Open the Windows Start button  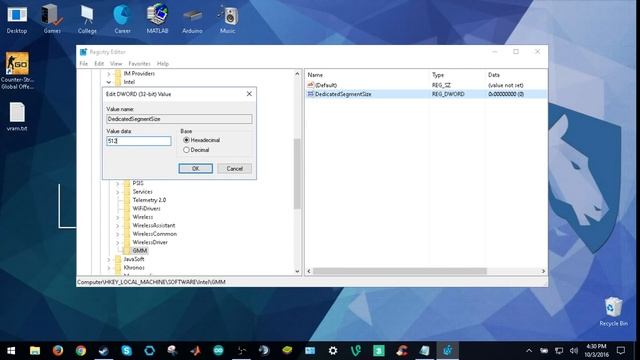point(11,351)
